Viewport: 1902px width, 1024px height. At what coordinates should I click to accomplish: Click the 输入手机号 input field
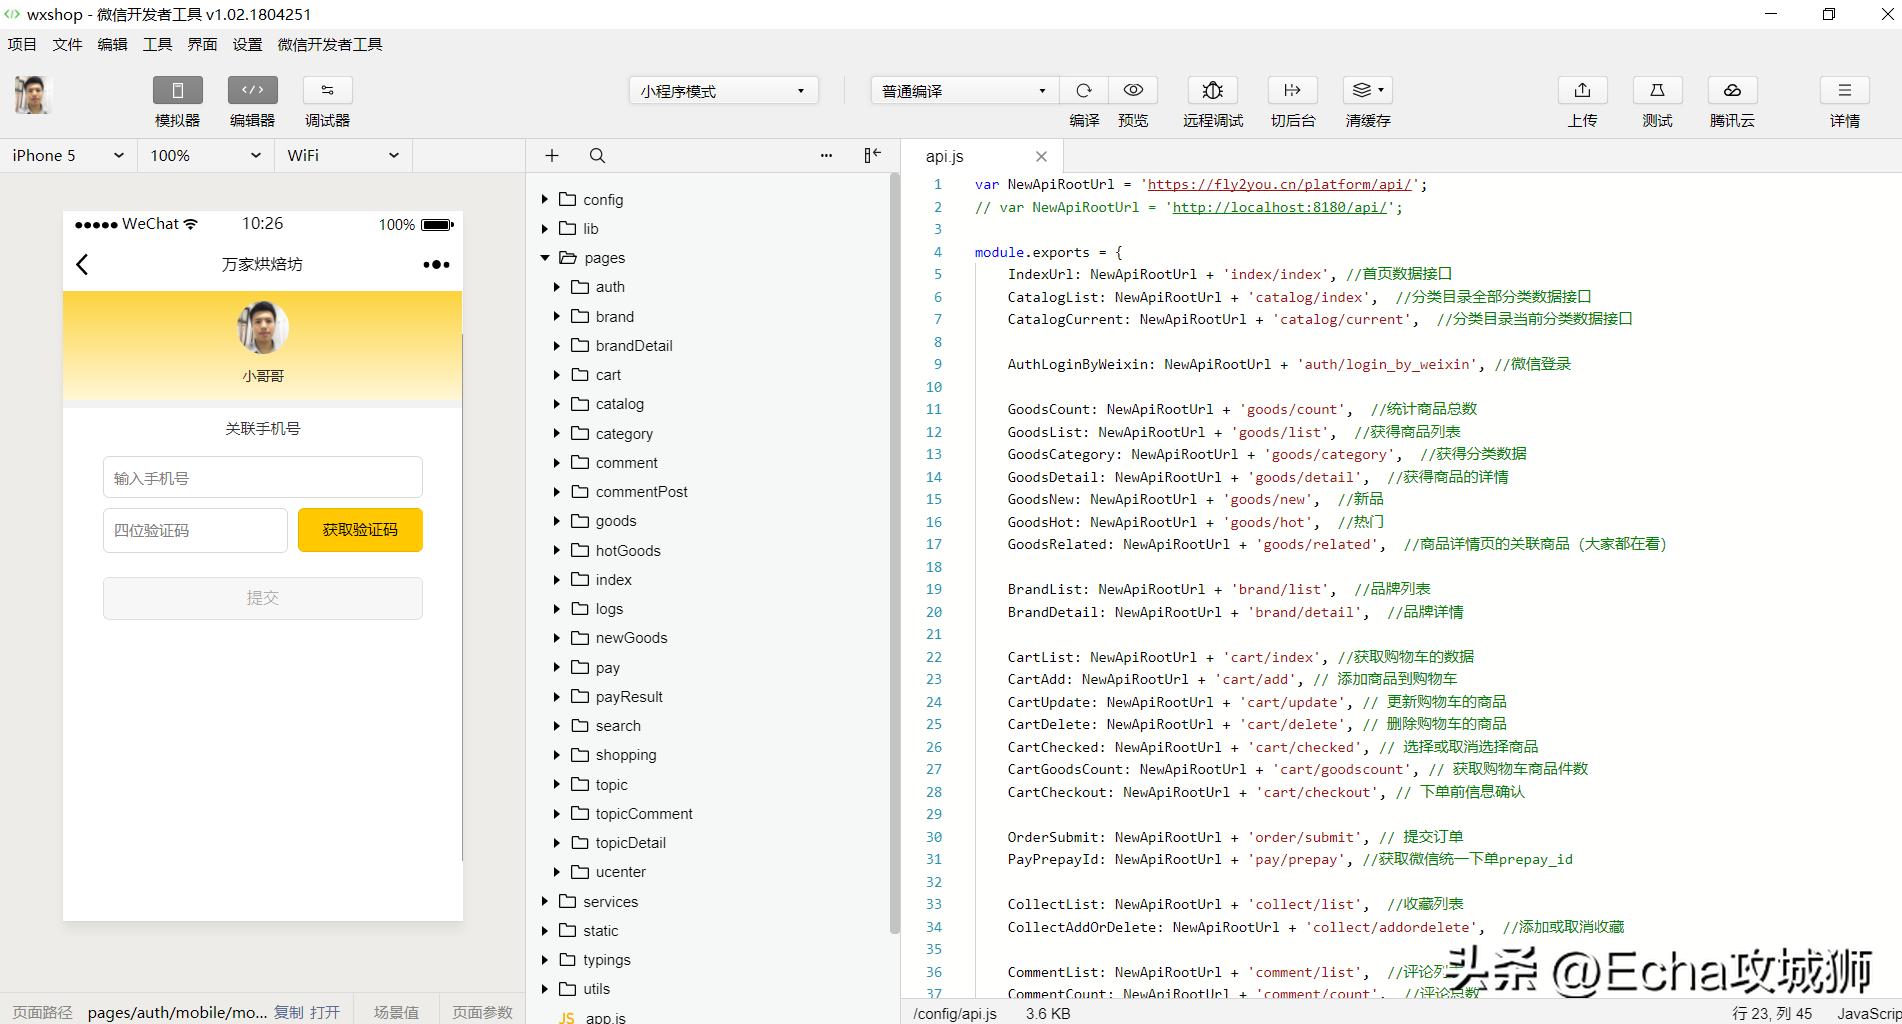262,478
